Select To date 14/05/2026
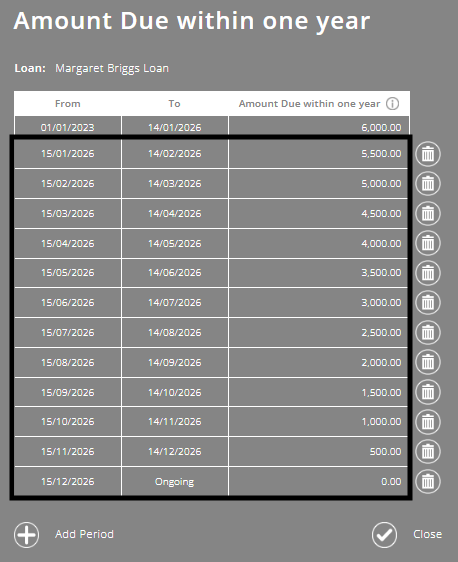Screen dimensions: 458x562 (x=175, y=243)
